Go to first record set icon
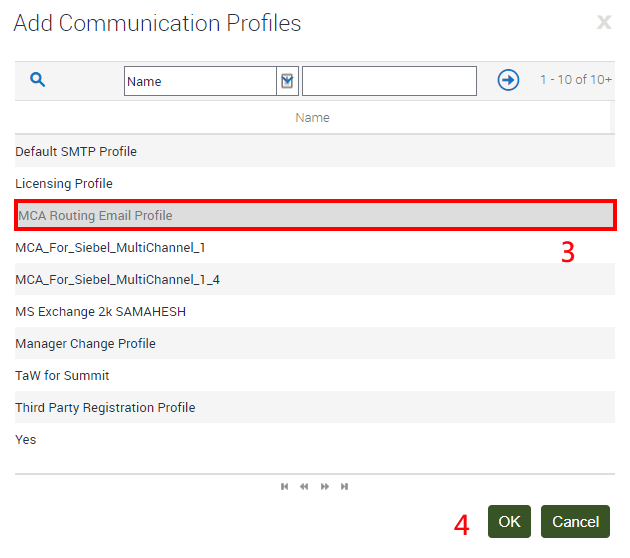The height and width of the screenshot is (558, 630). 284,486
